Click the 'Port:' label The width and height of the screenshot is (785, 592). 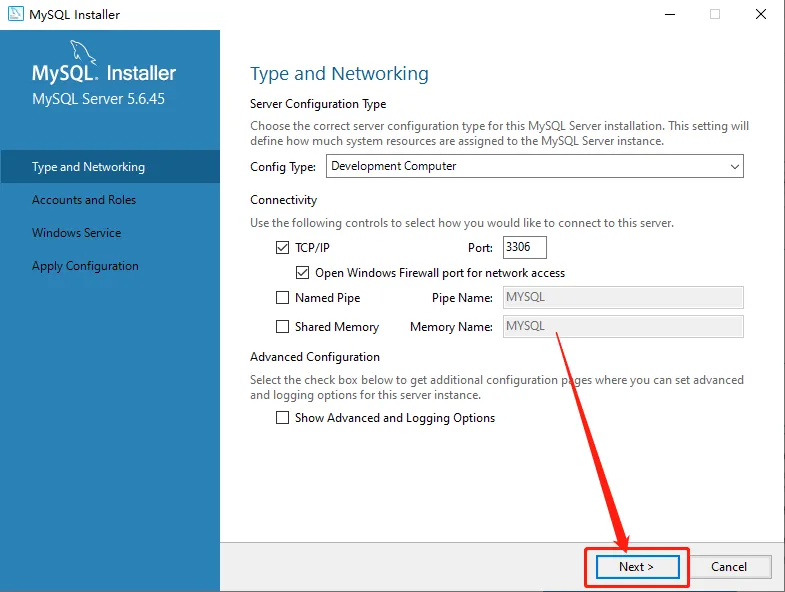pyautogui.click(x=480, y=248)
